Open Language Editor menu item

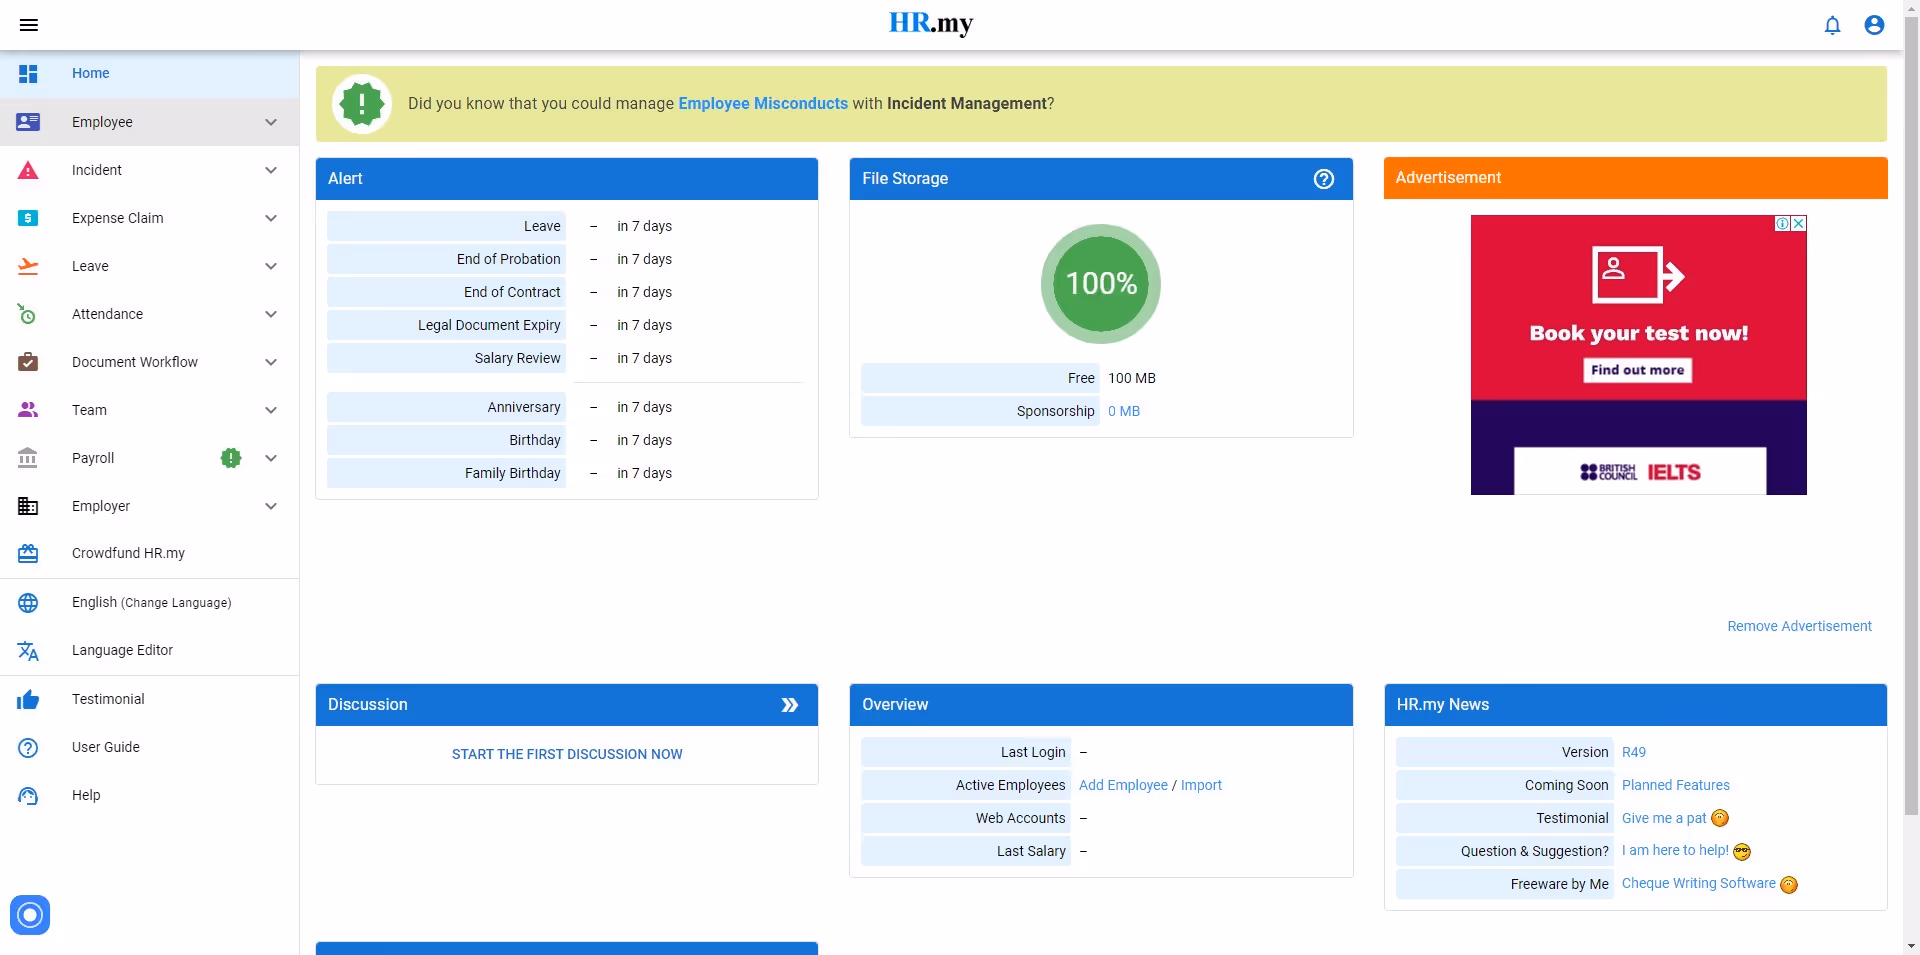150,651
